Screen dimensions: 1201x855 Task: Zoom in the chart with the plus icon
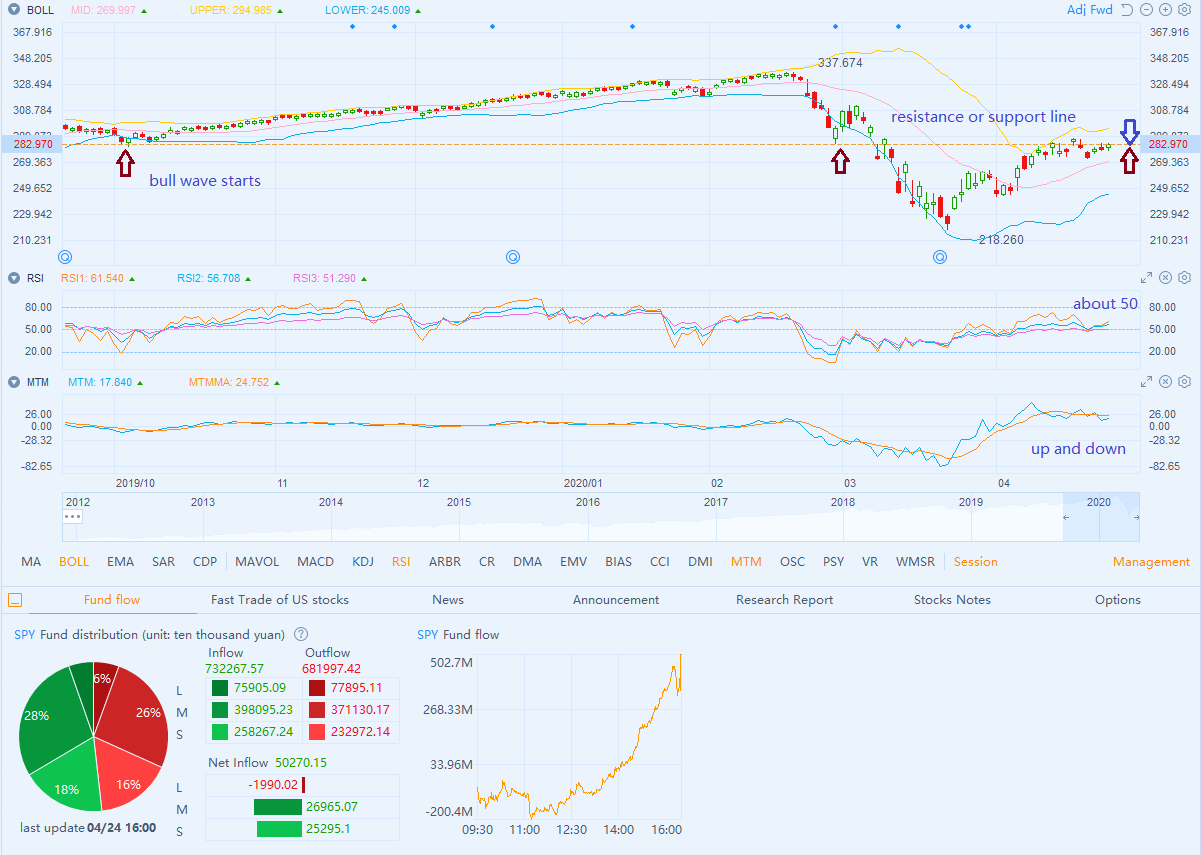pos(1165,10)
